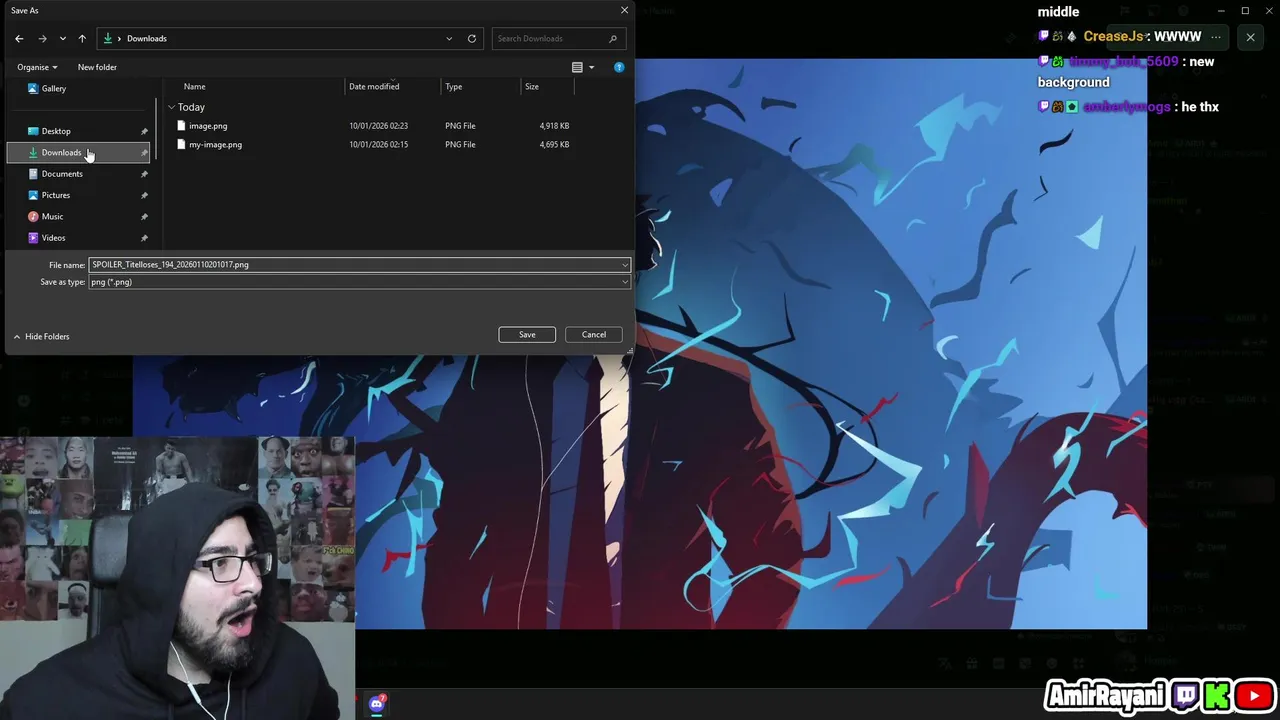The height and width of the screenshot is (720, 1280).
Task: Go forward using the right arrow
Action: coord(42,38)
